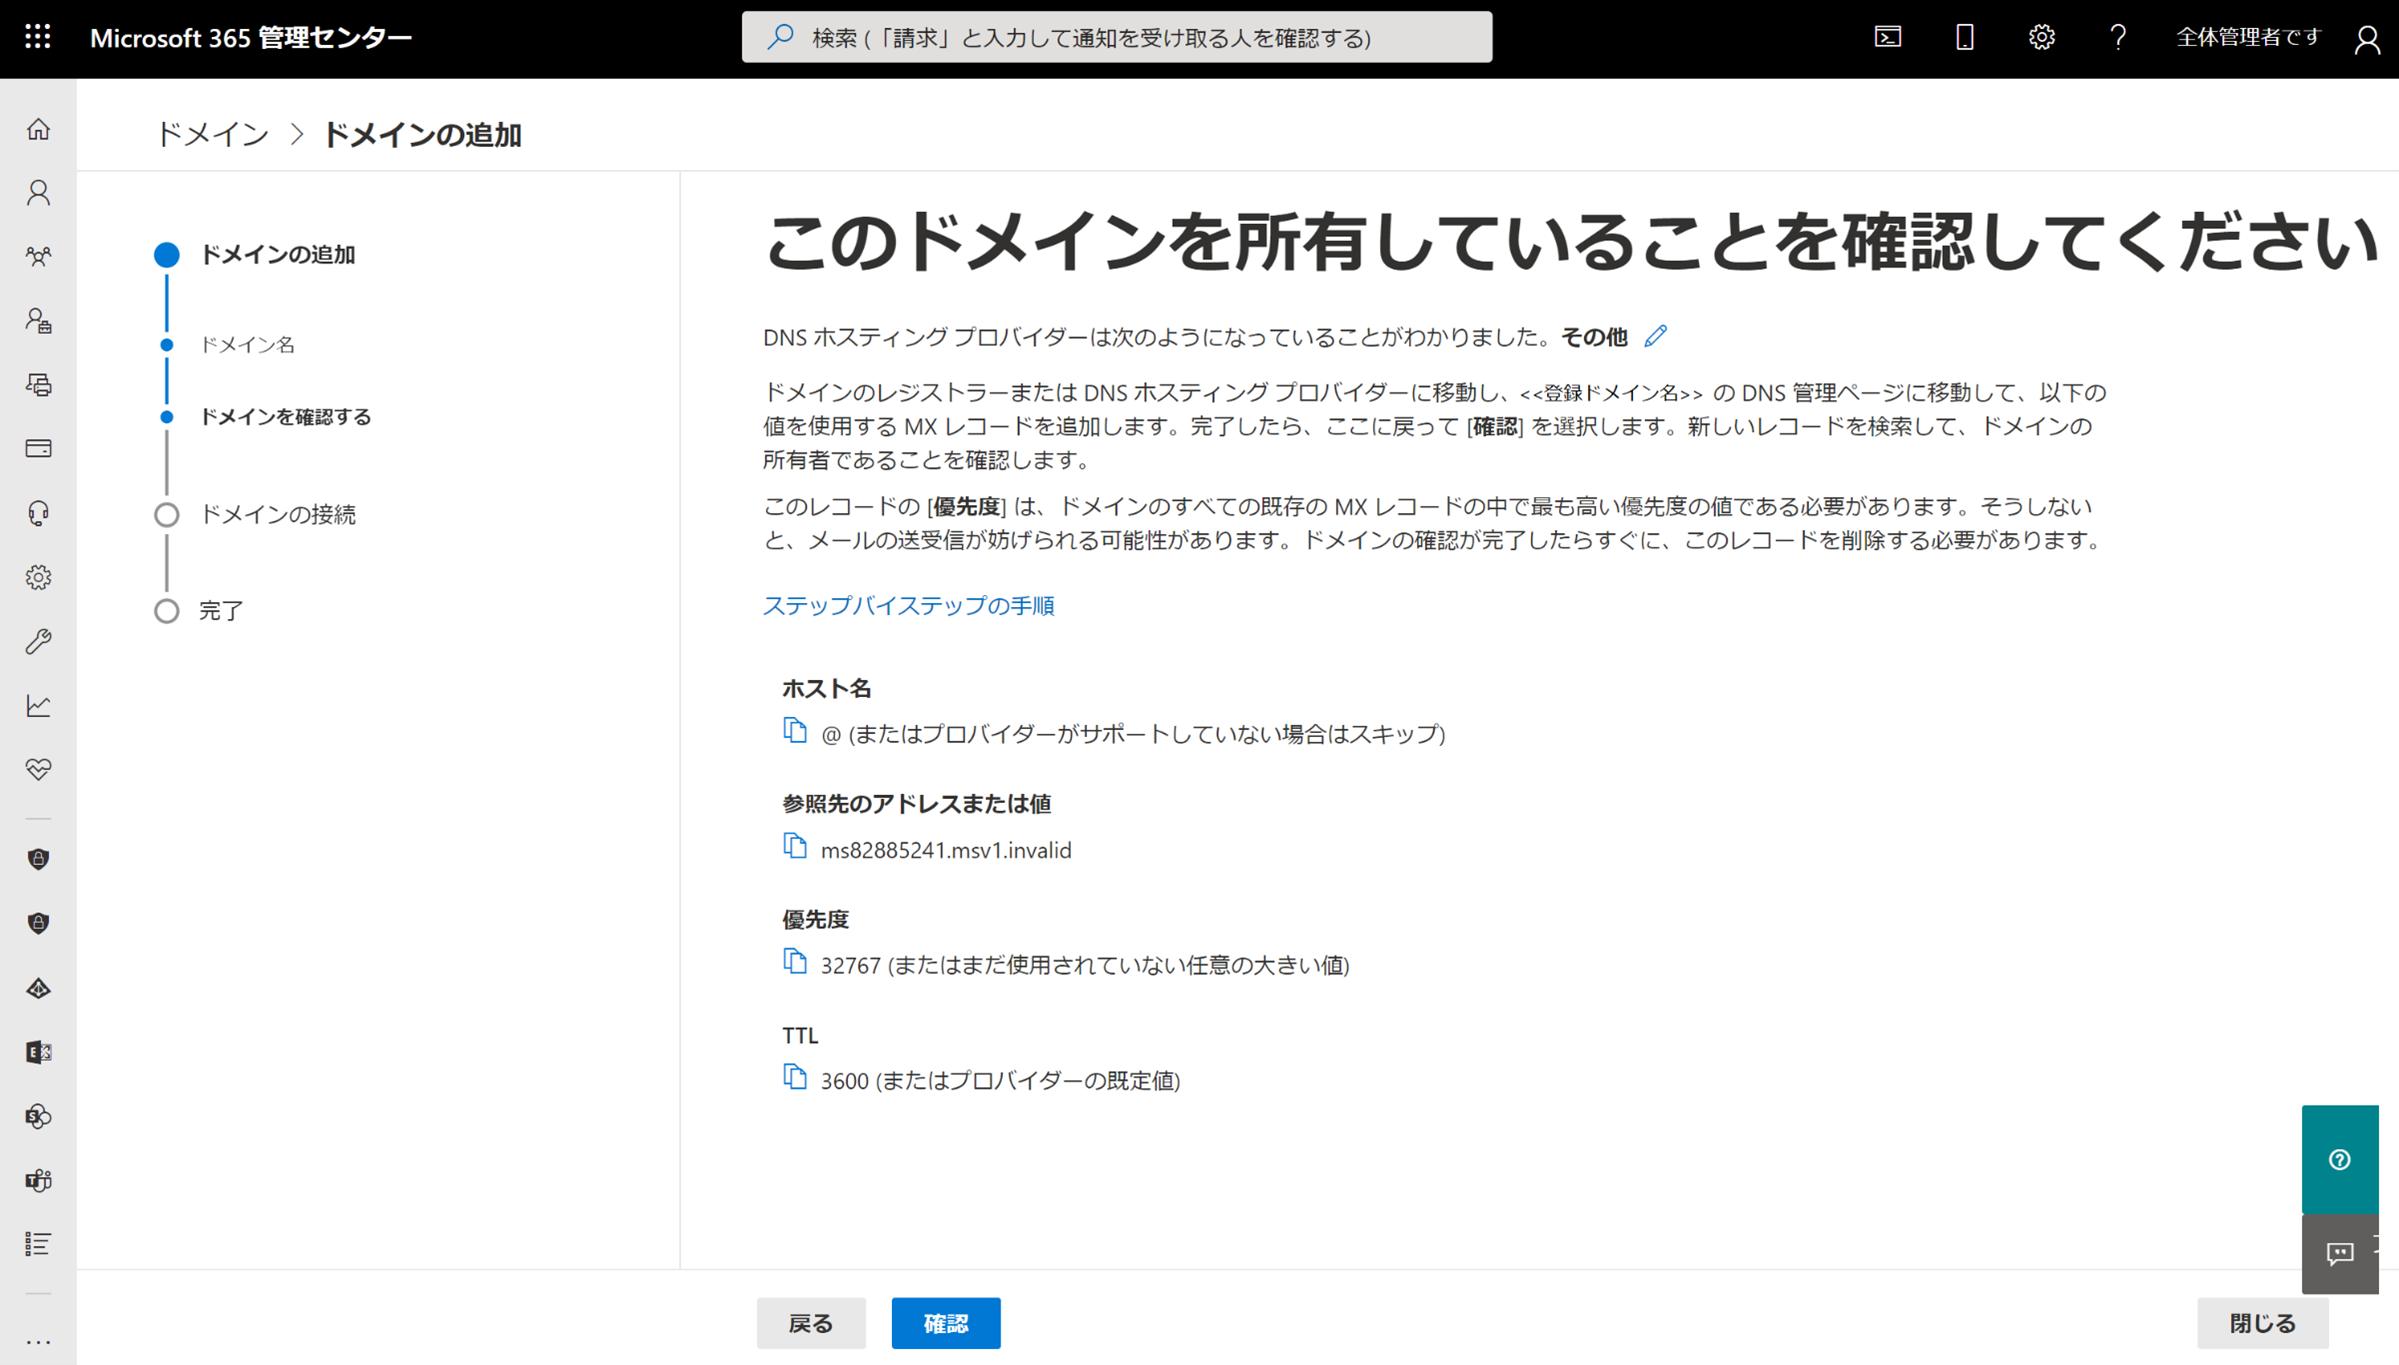Image resolution: width=2399 pixels, height=1365 pixels.
Task: Copy the ms82885241.msv1.invalid address value
Action: coord(795,846)
